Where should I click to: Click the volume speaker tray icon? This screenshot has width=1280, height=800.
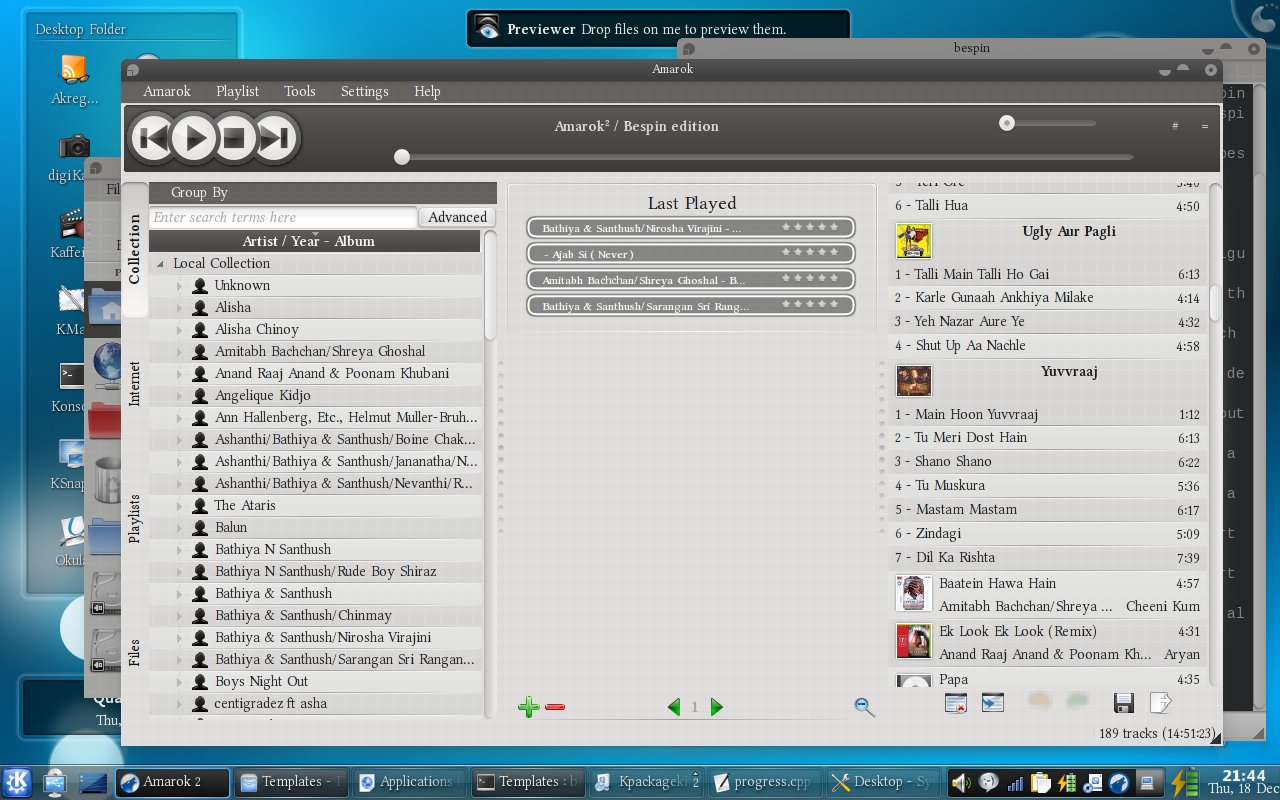[961, 782]
